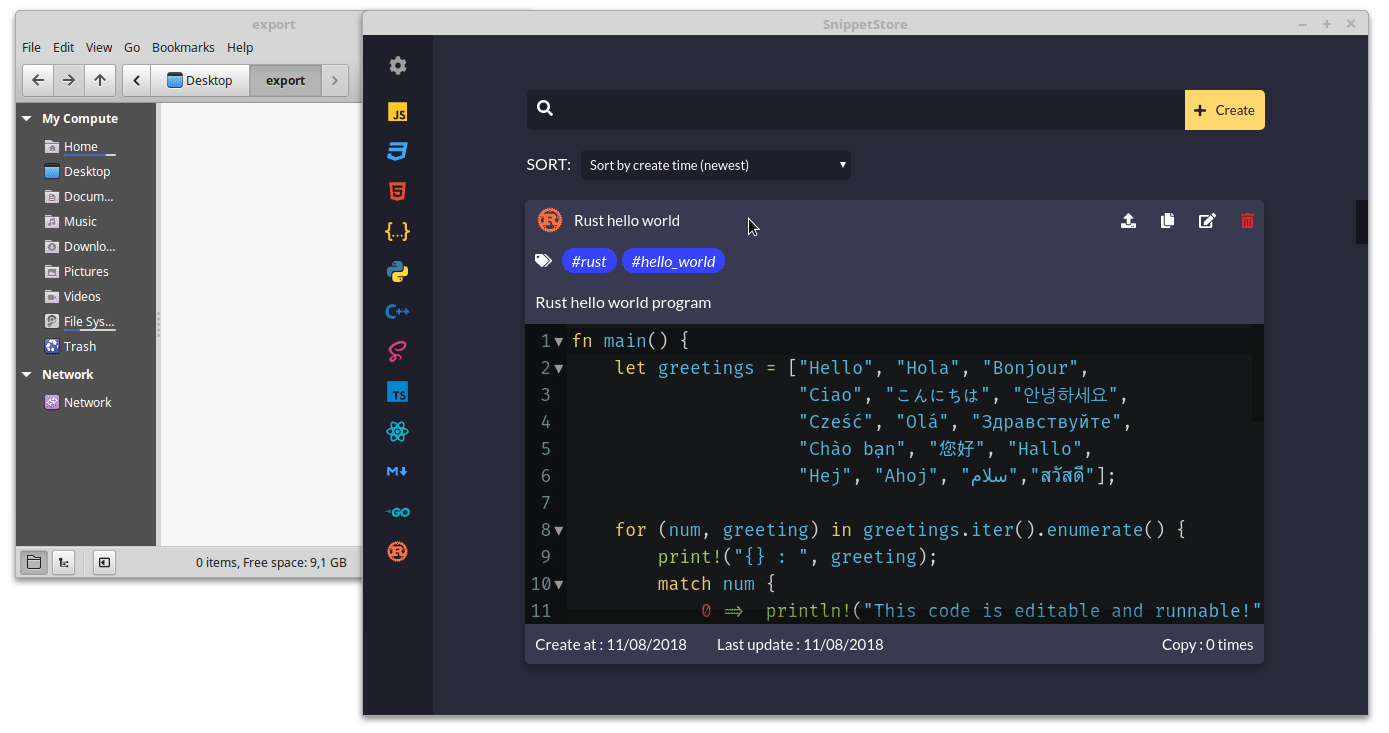Viewport: 1389px width, 733px height.
Task: Create a new snippet
Action: [x=1225, y=110]
